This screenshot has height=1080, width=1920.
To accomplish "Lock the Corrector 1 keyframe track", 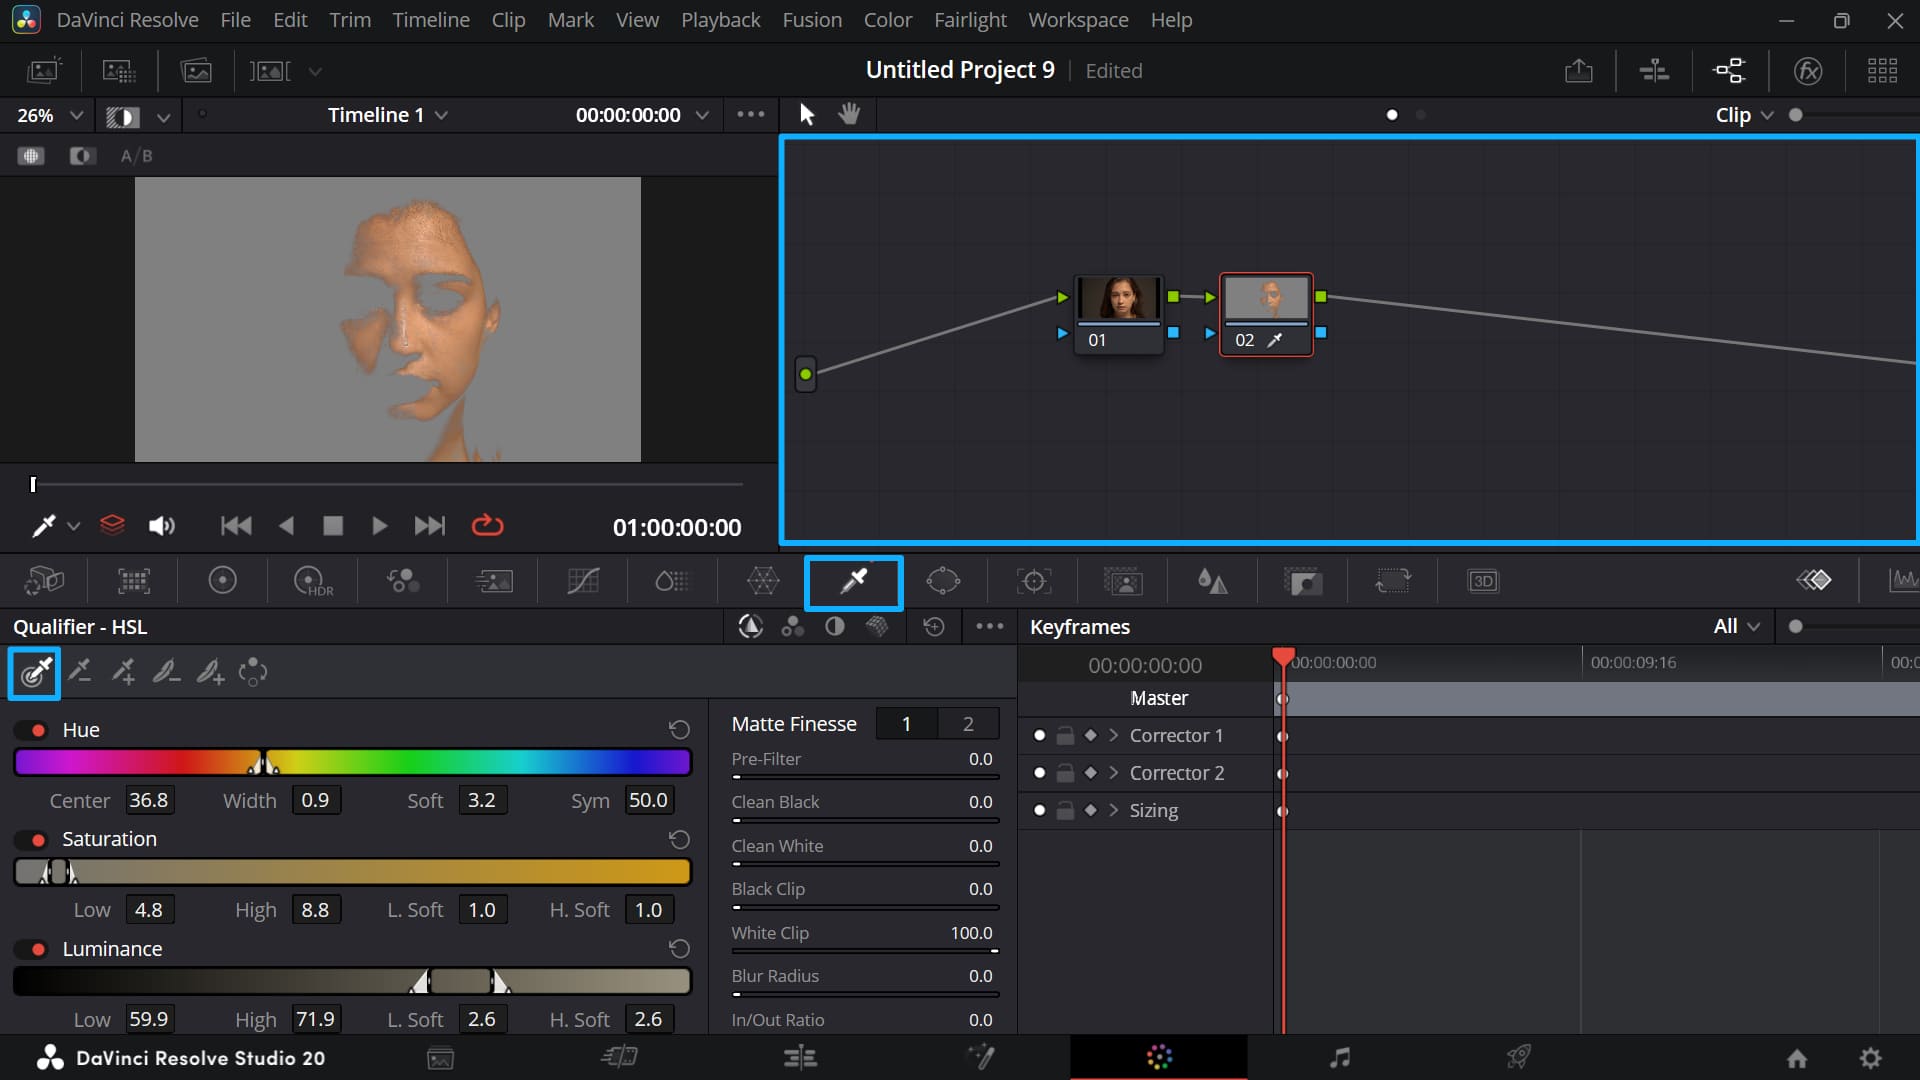I will (1065, 736).
